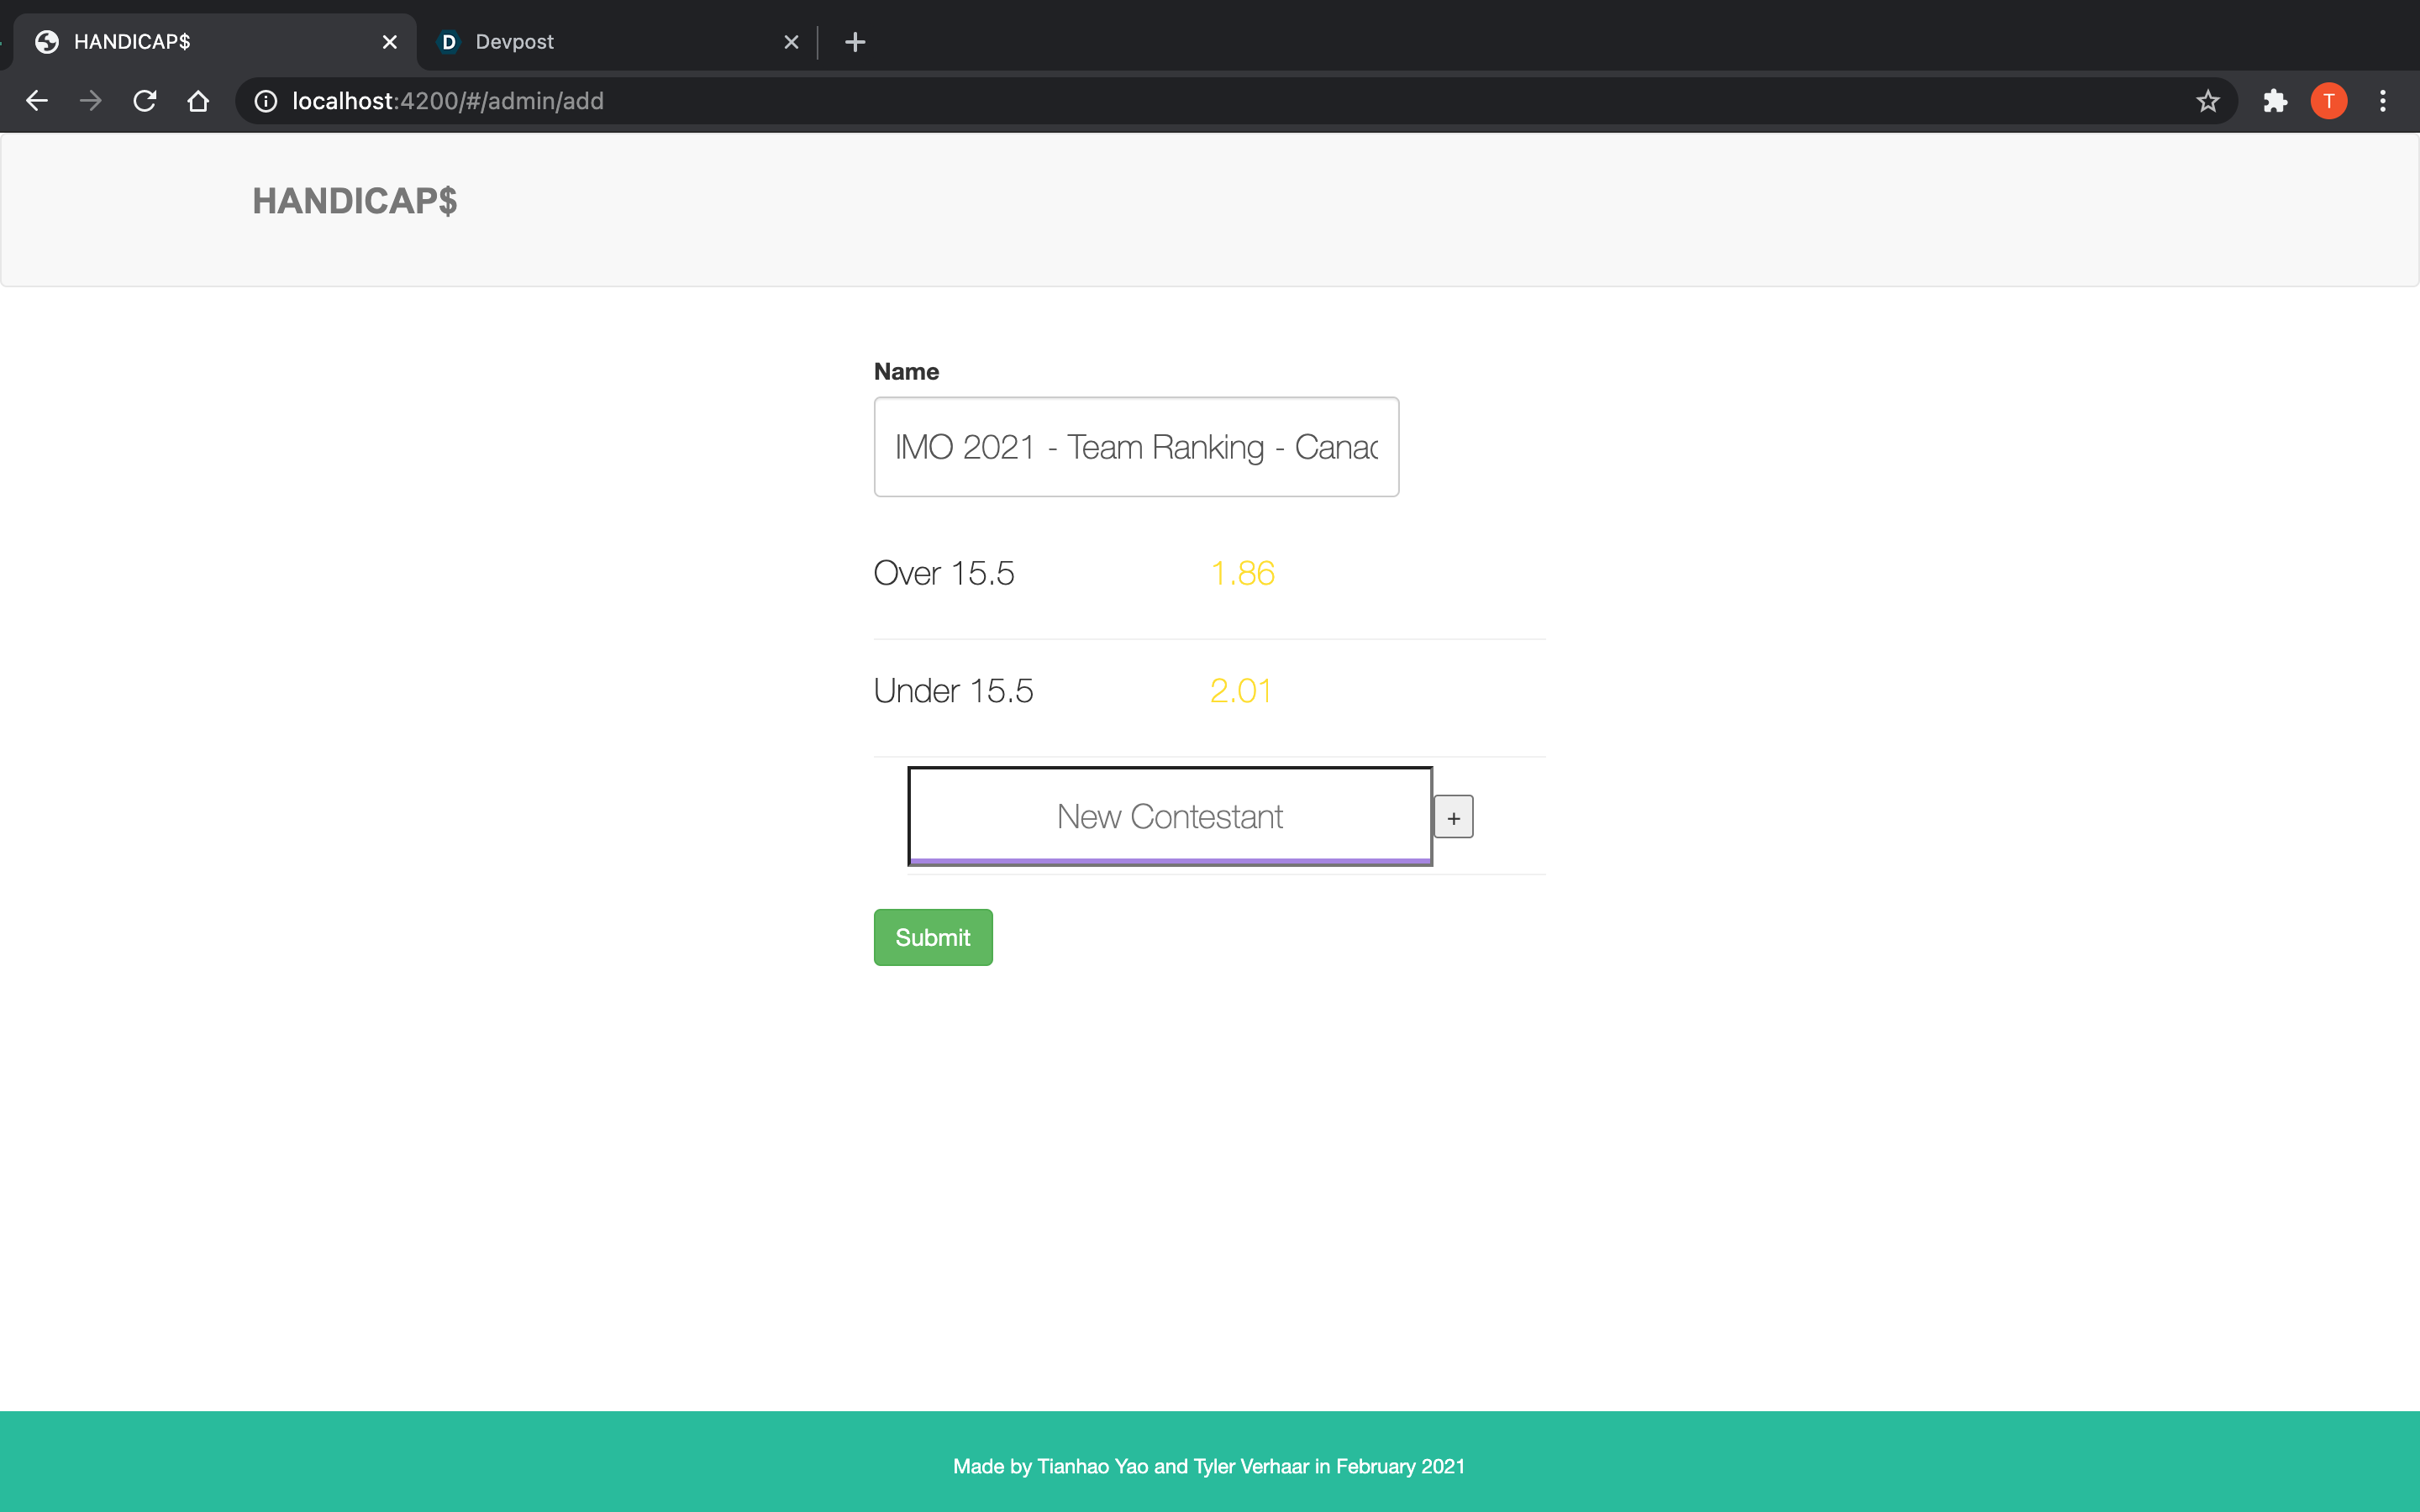
Task: Switch to the Devpost tab
Action: [600, 42]
